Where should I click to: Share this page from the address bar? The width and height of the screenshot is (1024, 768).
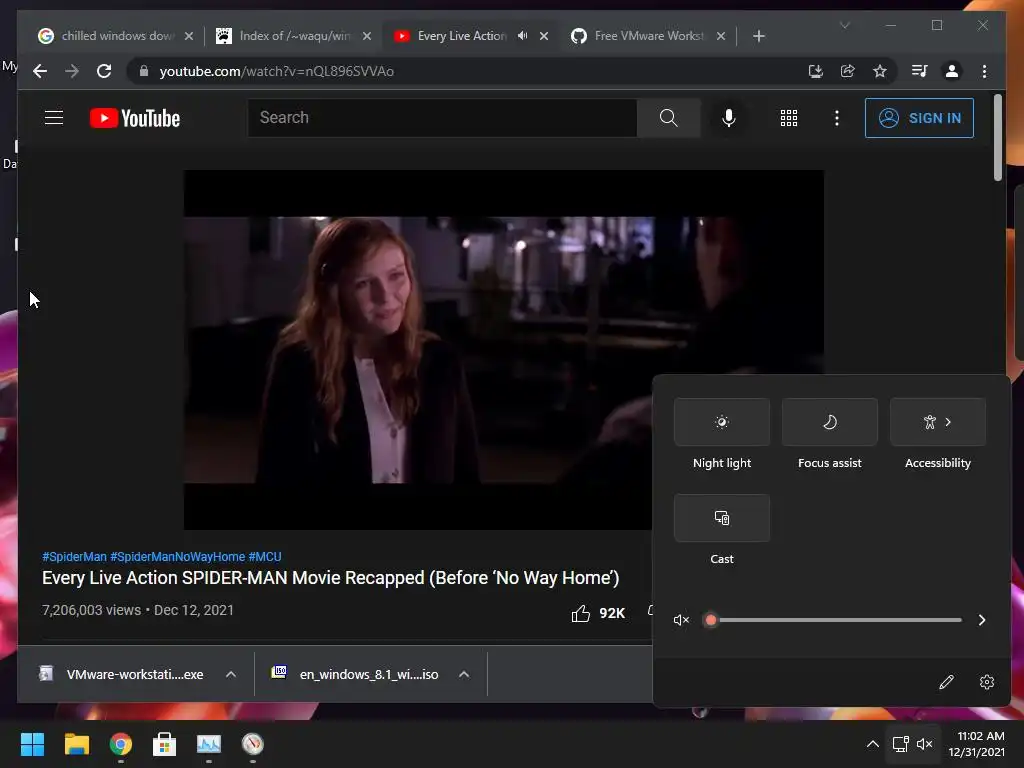point(848,71)
